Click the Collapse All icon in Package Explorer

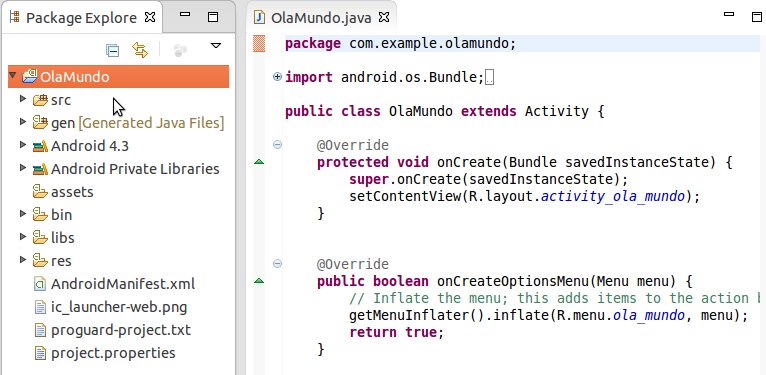point(112,50)
